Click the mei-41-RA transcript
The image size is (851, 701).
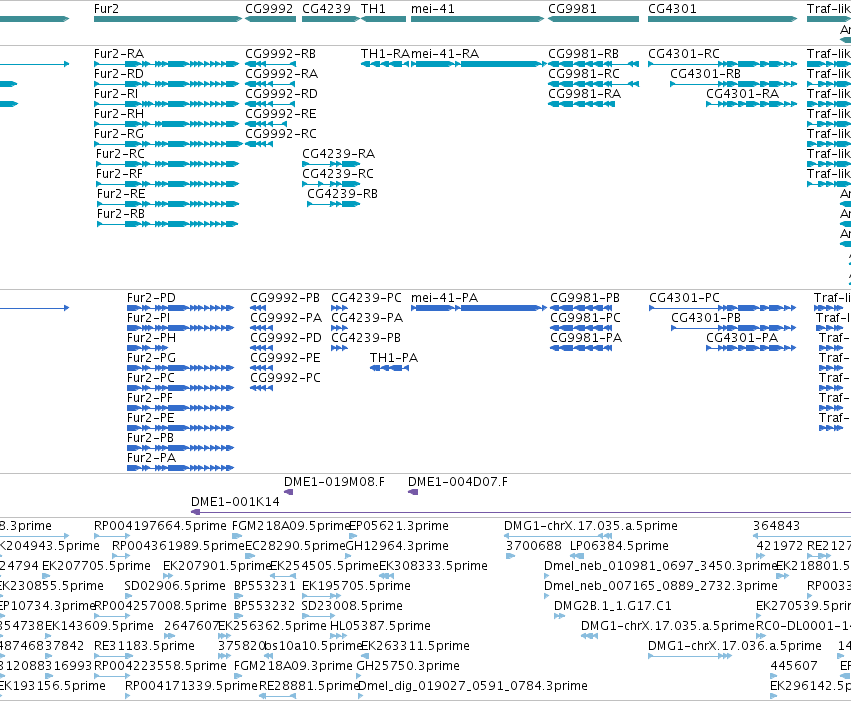(479, 64)
